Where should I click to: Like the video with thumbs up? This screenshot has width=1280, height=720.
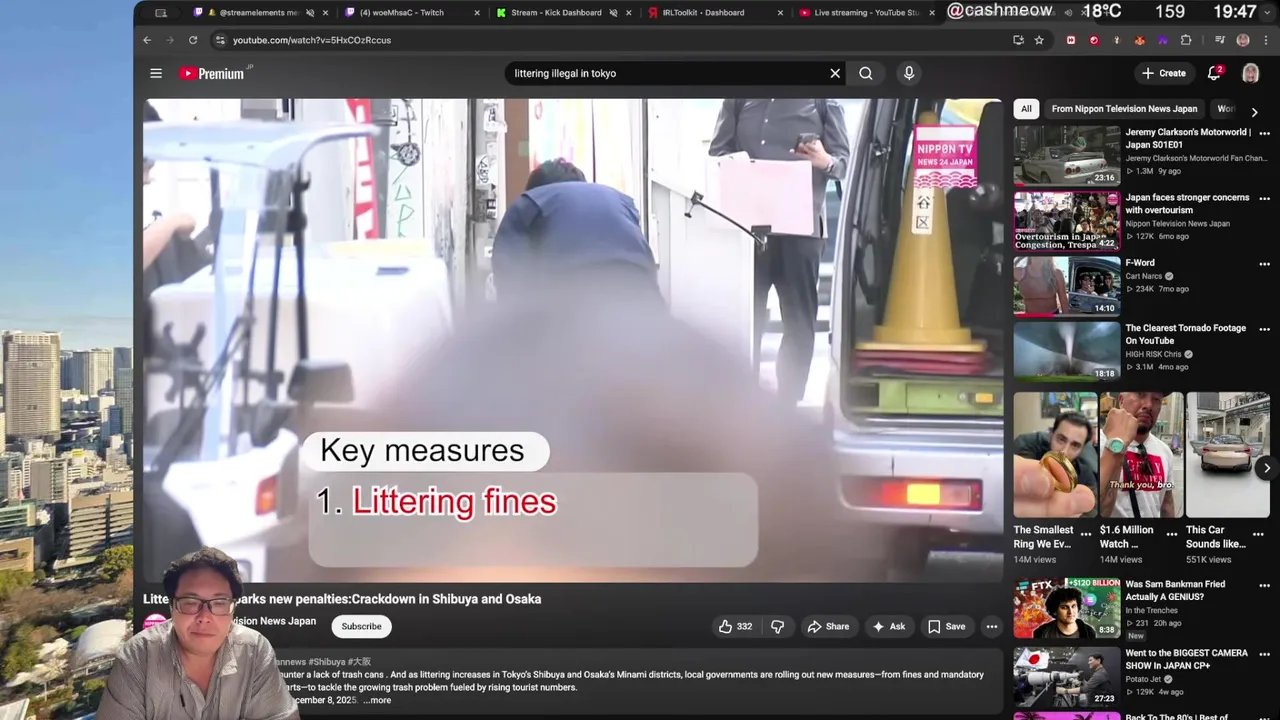click(x=735, y=626)
